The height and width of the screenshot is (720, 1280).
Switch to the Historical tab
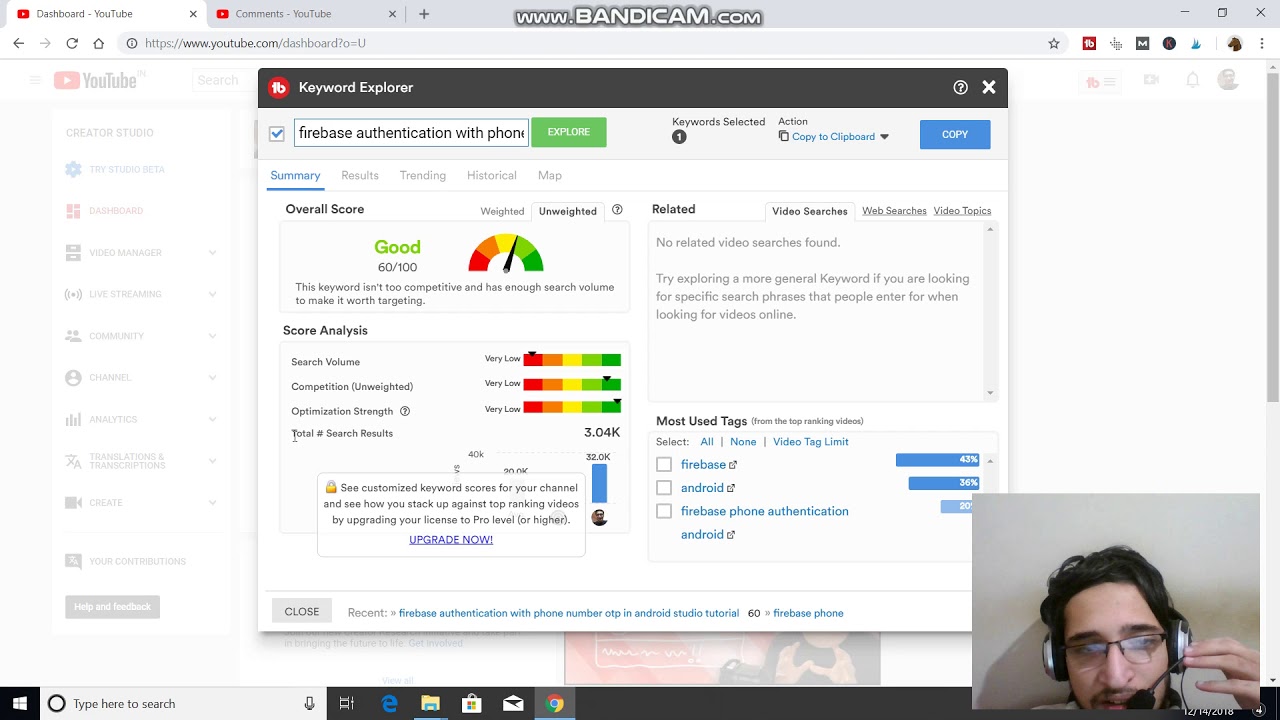pos(492,175)
